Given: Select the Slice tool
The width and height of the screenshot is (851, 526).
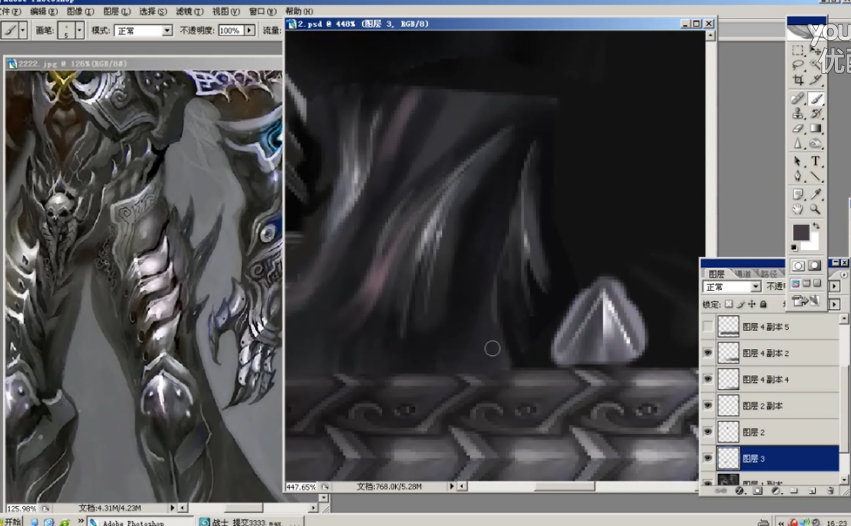Looking at the screenshot, I should pos(815,80).
